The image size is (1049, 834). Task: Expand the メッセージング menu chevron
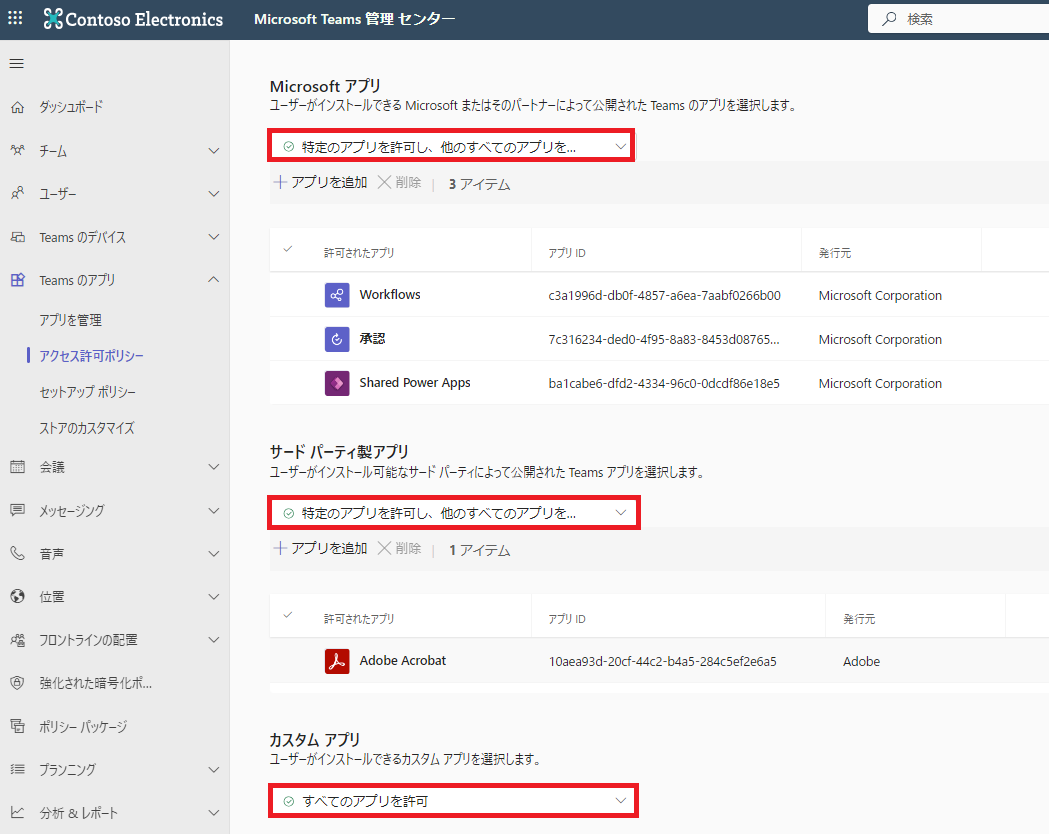click(x=214, y=510)
